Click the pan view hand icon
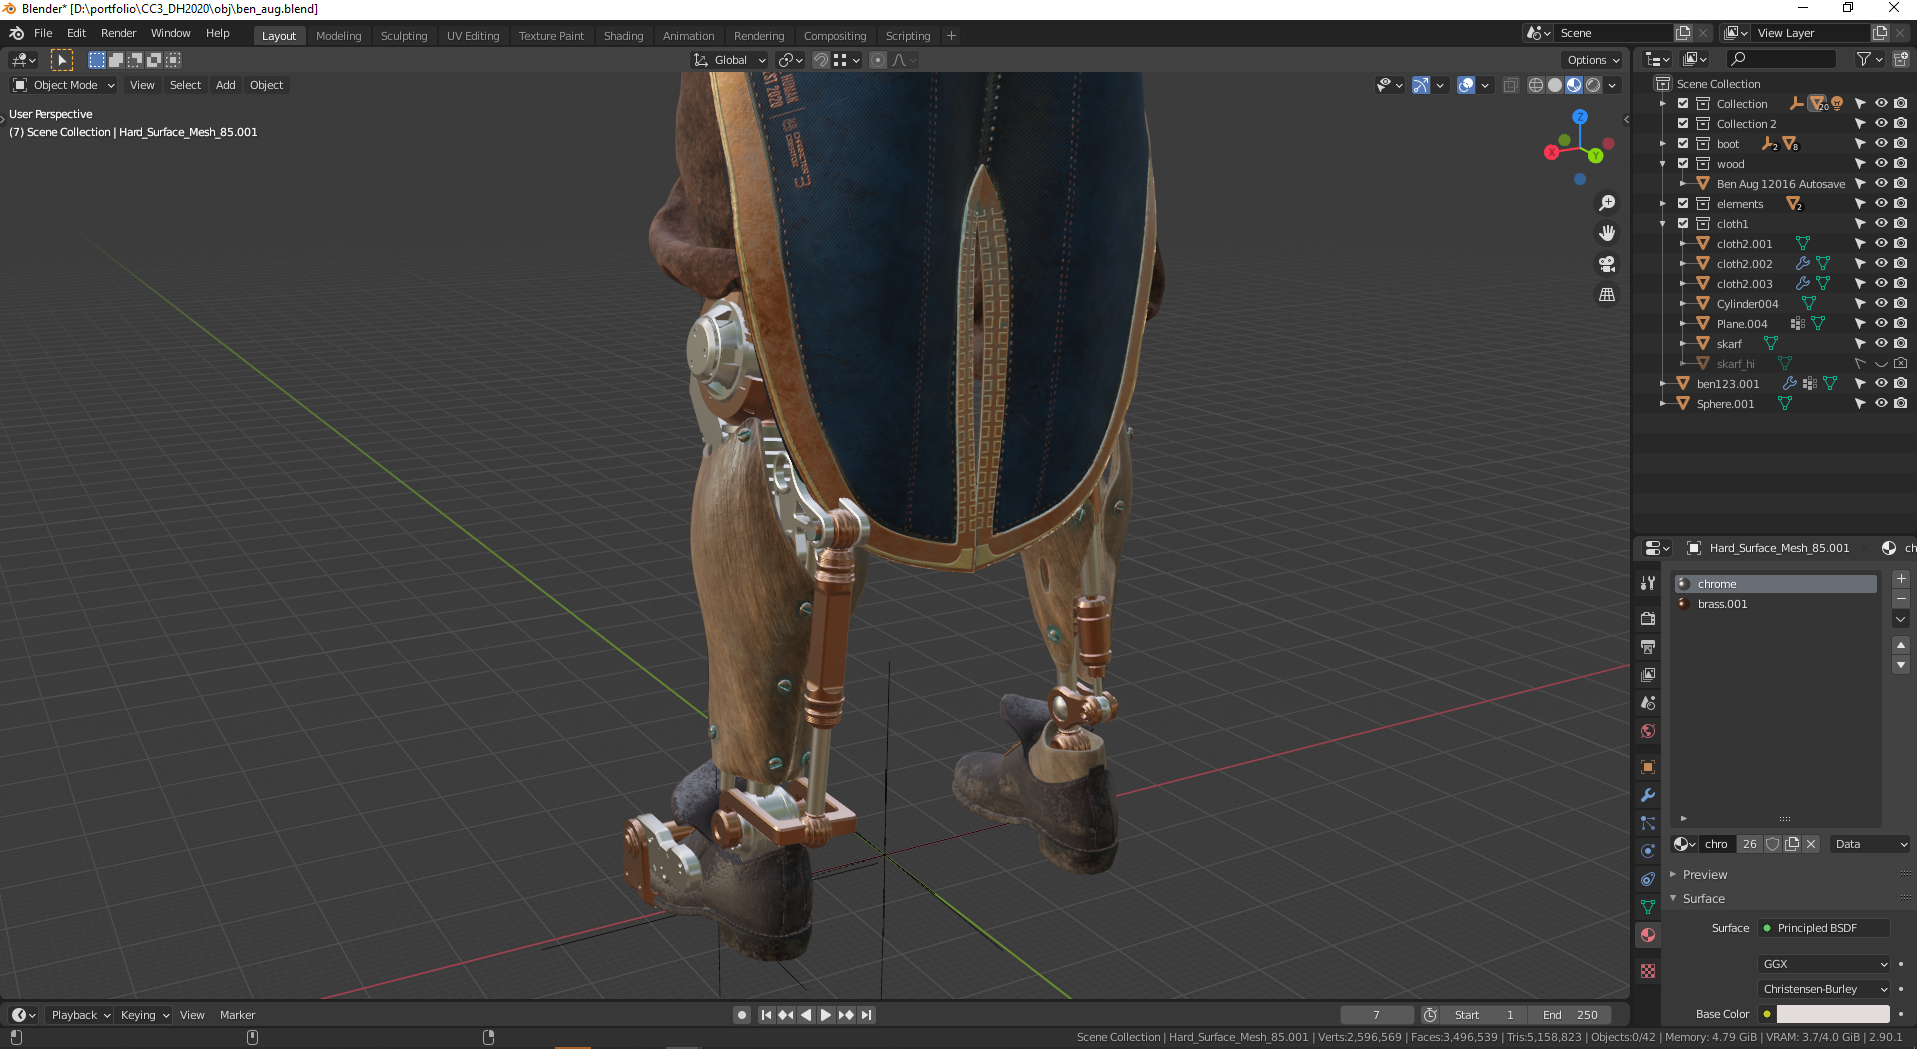Screen dimensions: 1917x1049 (x=1607, y=233)
